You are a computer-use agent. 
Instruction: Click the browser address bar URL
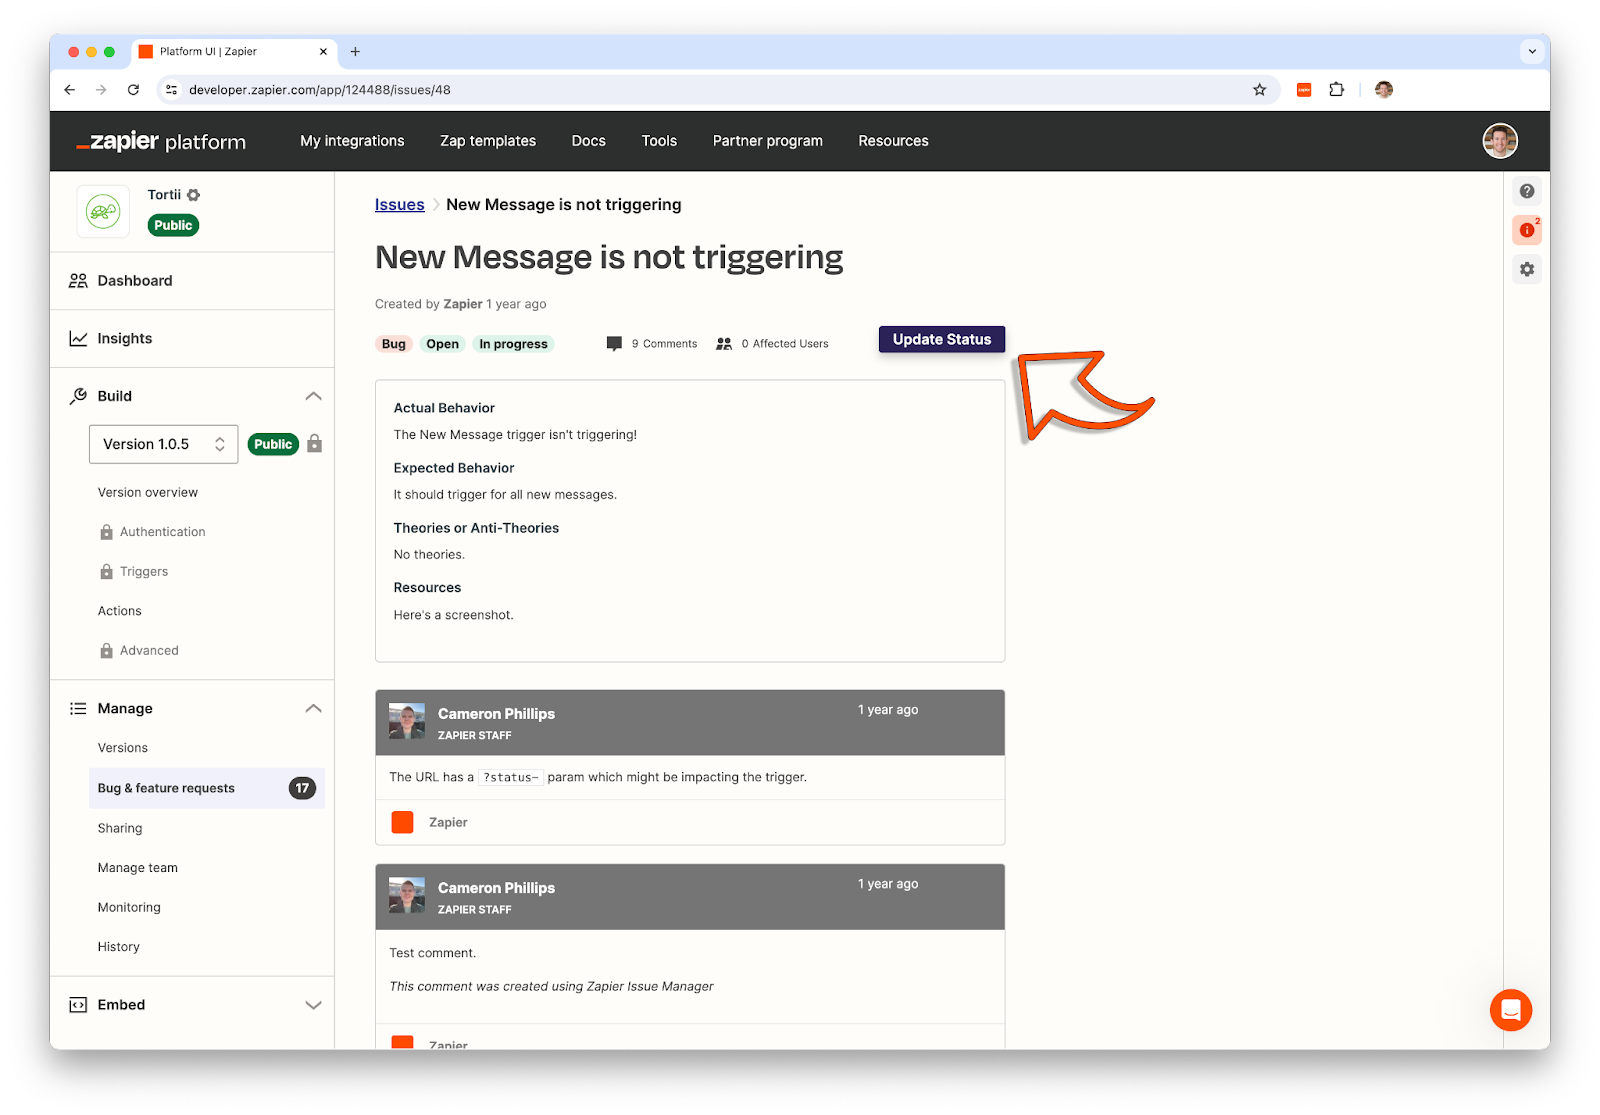click(x=320, y=90)
